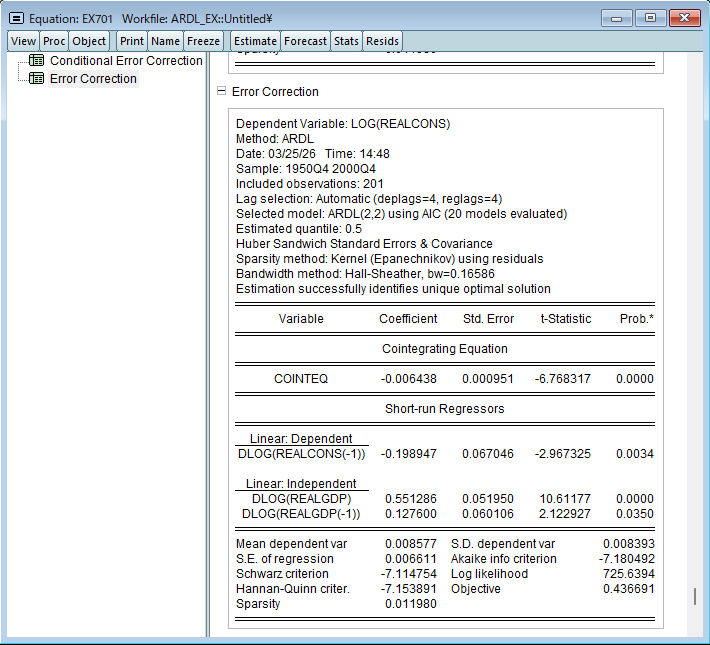
Task: Click the Error Correction table icon in tree
Action: [37, 79]
